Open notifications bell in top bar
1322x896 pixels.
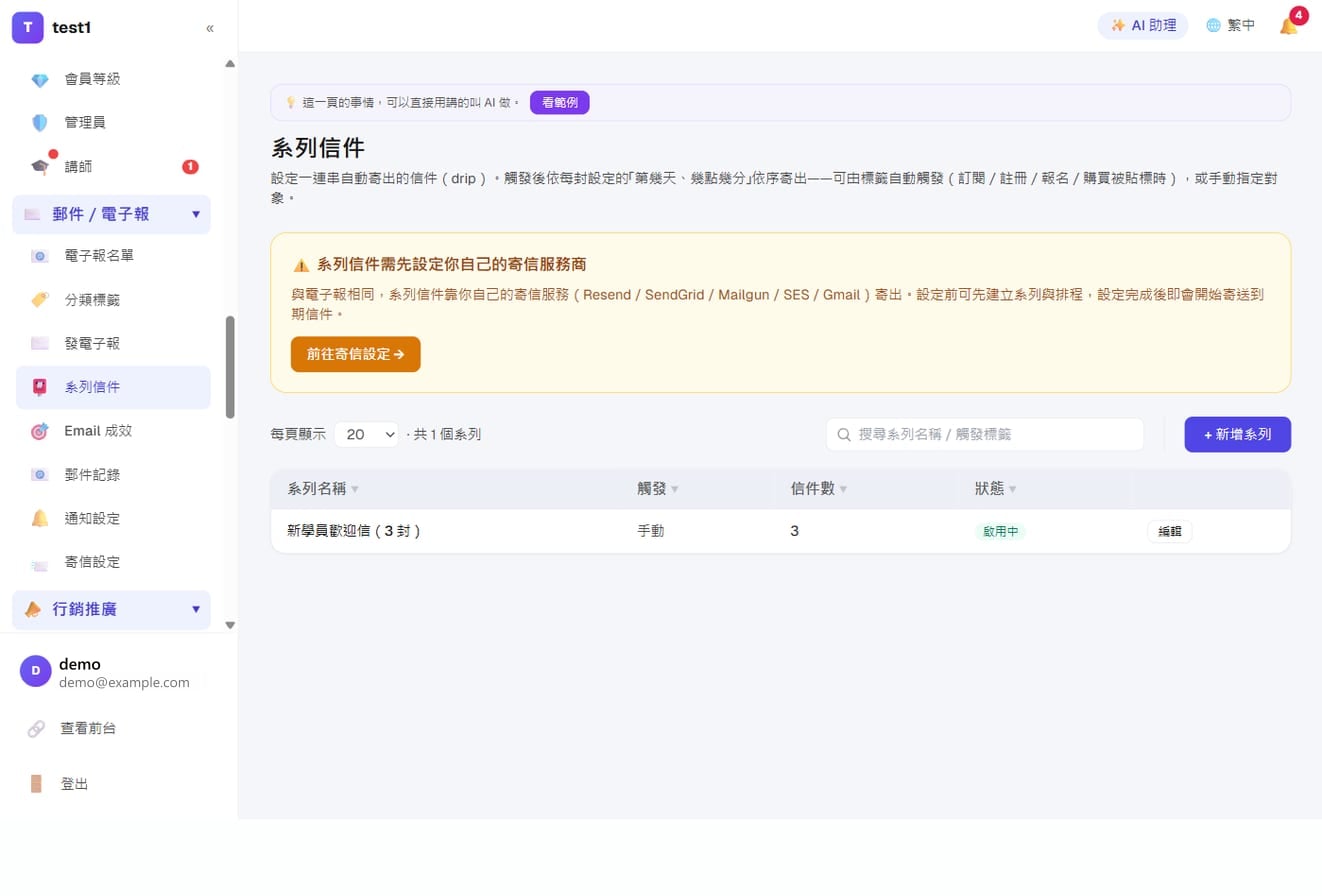coord(1289,26)
